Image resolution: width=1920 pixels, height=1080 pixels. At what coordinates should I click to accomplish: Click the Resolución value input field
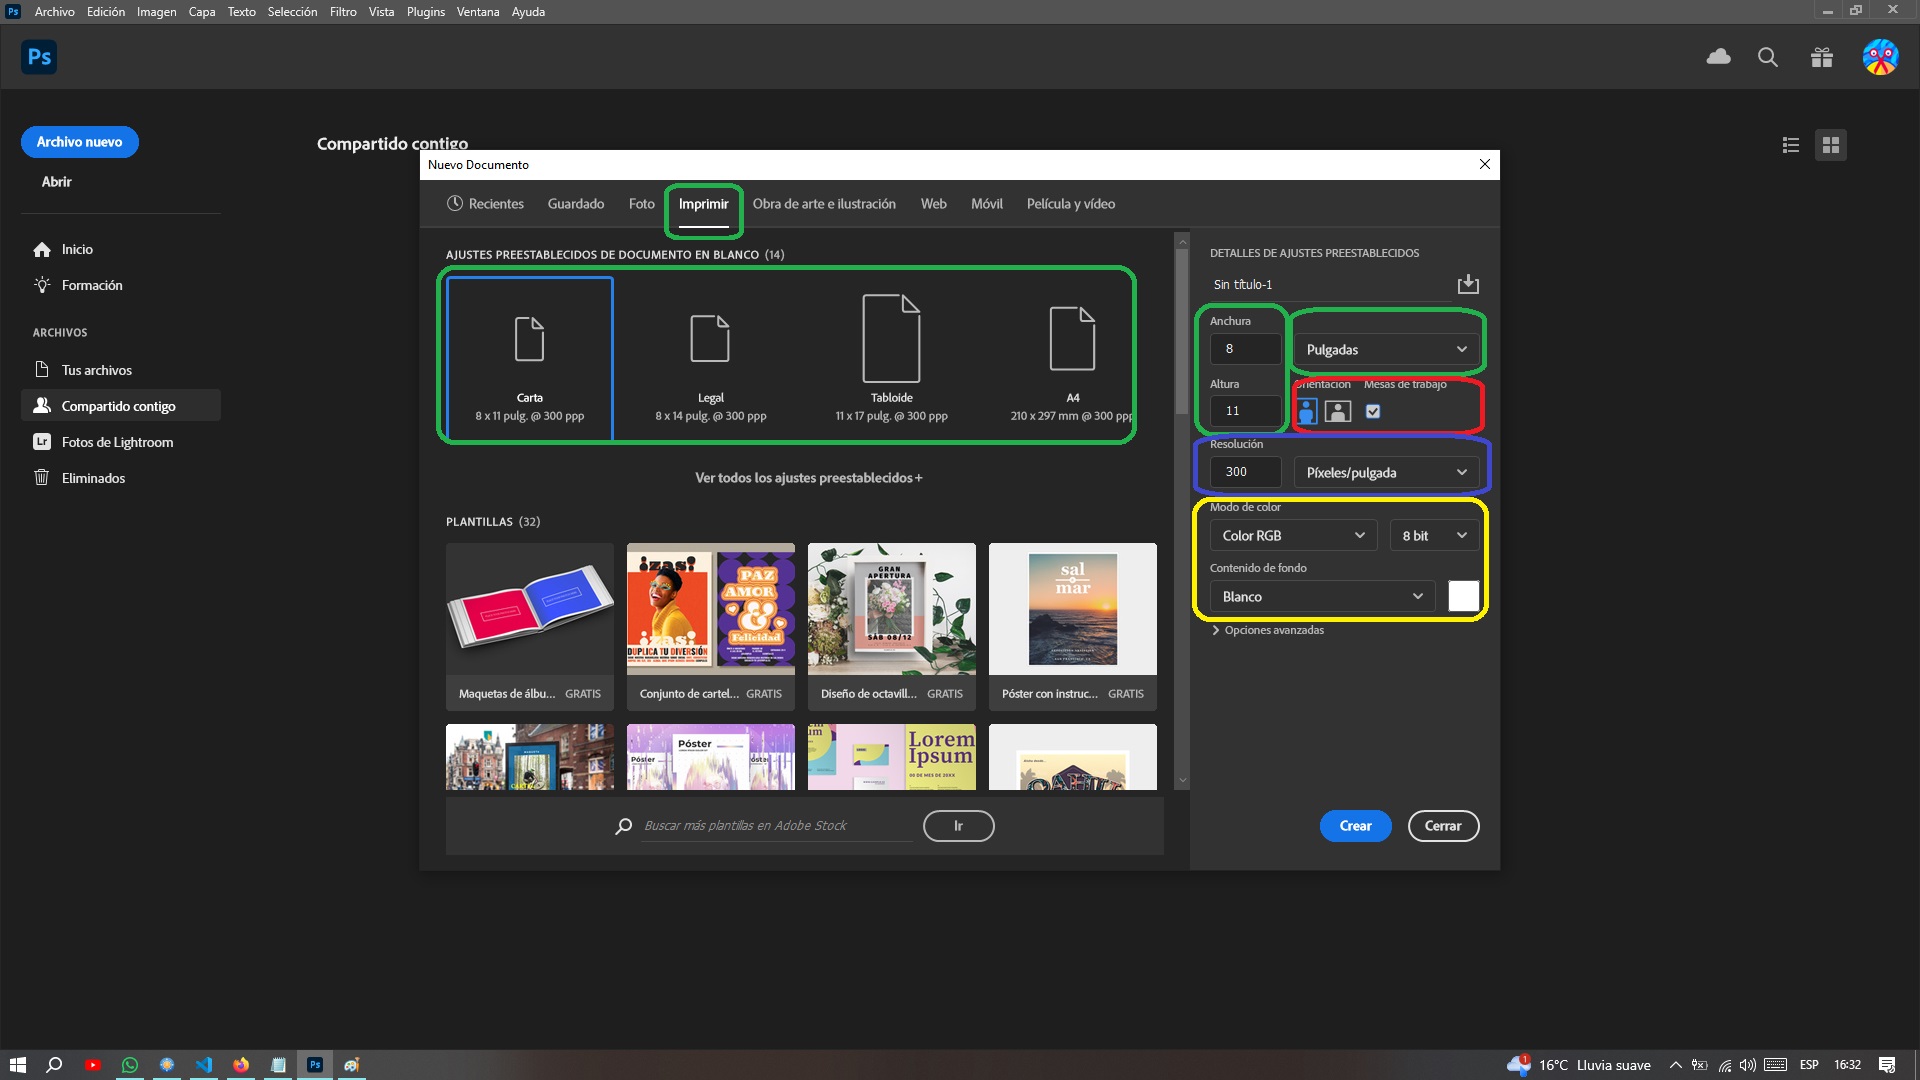pos(1245,472)
